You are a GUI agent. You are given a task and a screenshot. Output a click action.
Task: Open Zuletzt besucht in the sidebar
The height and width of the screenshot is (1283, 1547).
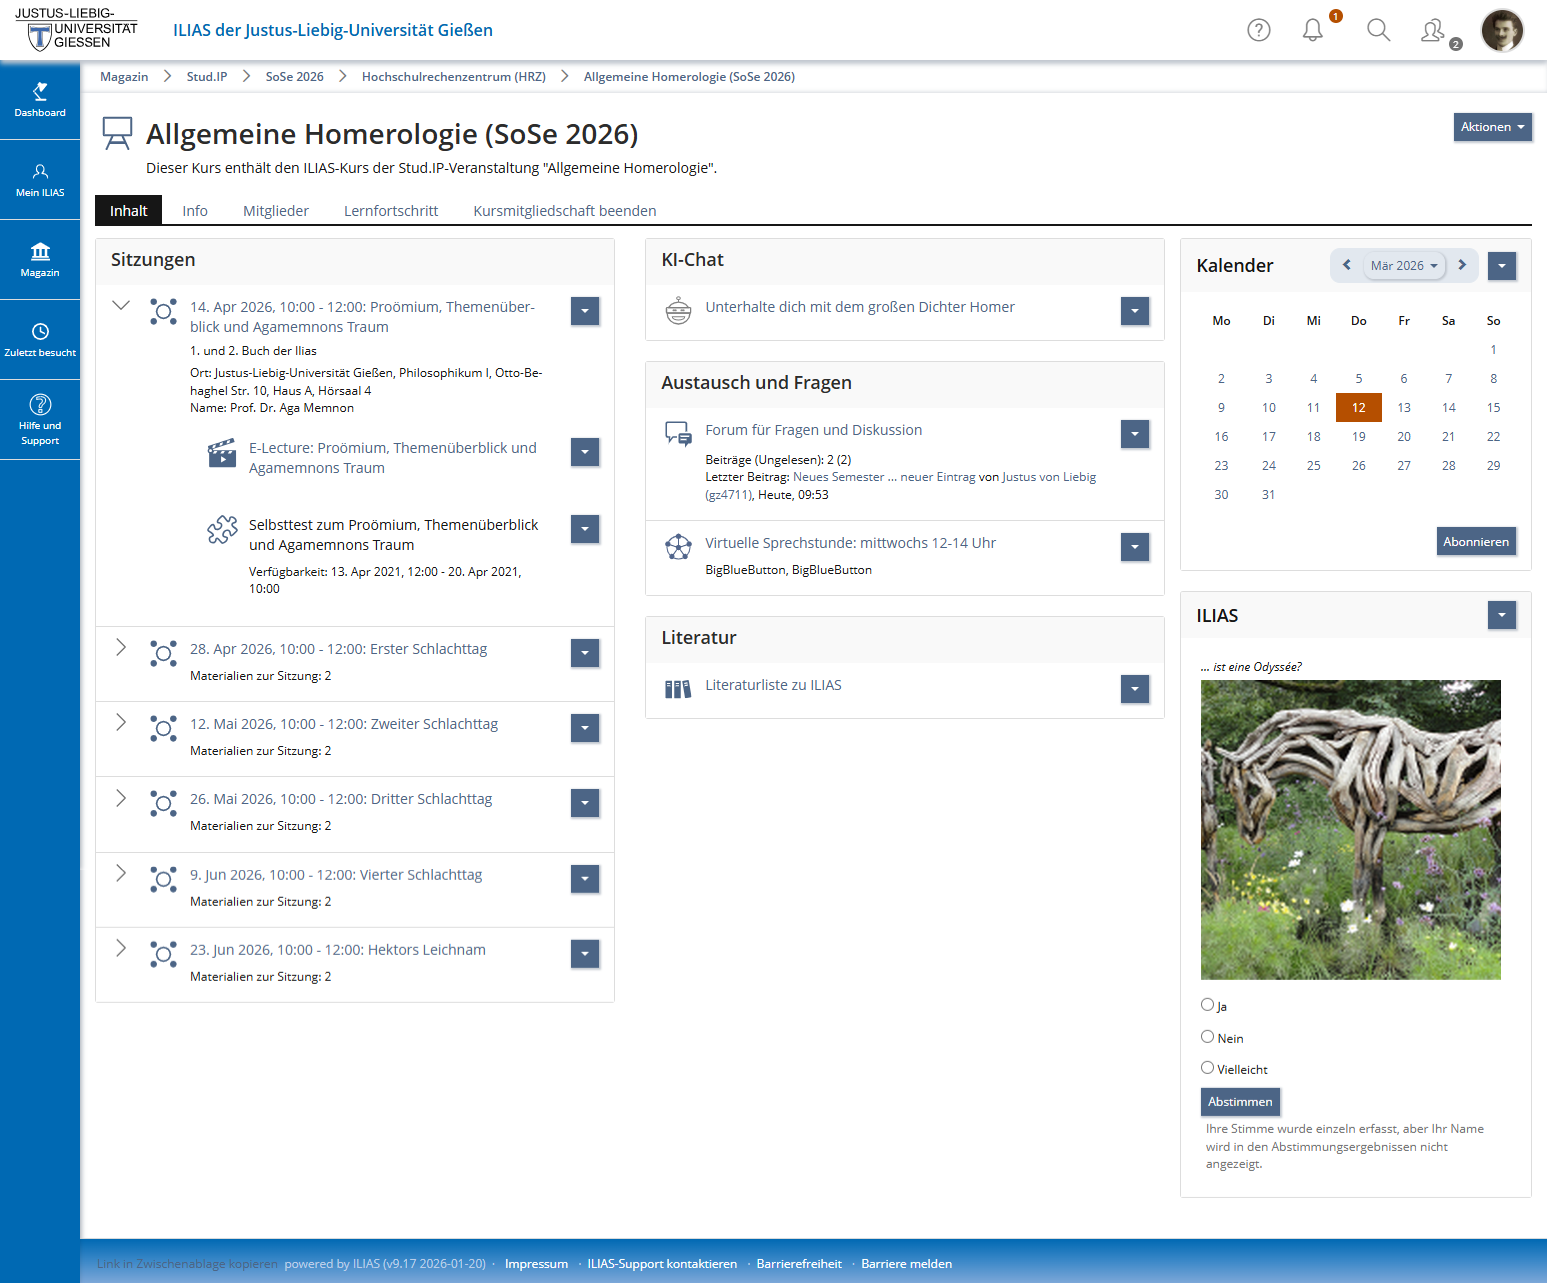tap(40, 340)
